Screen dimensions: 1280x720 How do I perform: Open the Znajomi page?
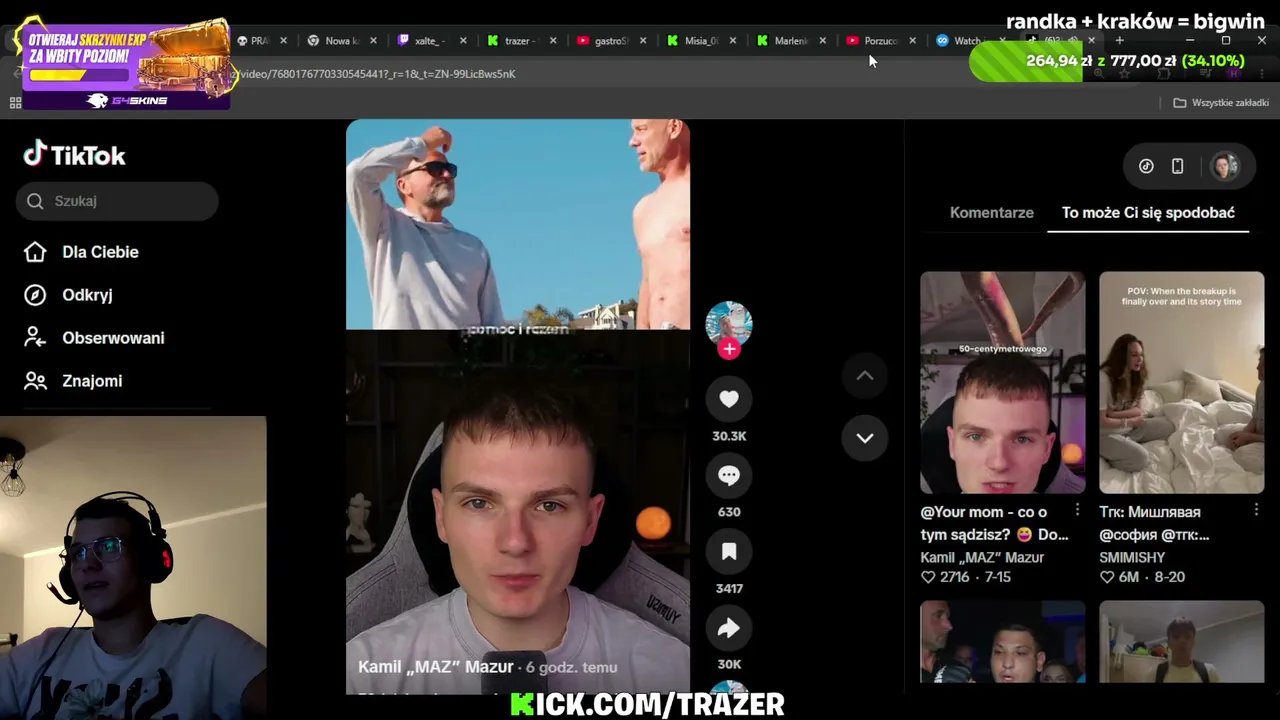pyautogui.click(x=92, y=381)
